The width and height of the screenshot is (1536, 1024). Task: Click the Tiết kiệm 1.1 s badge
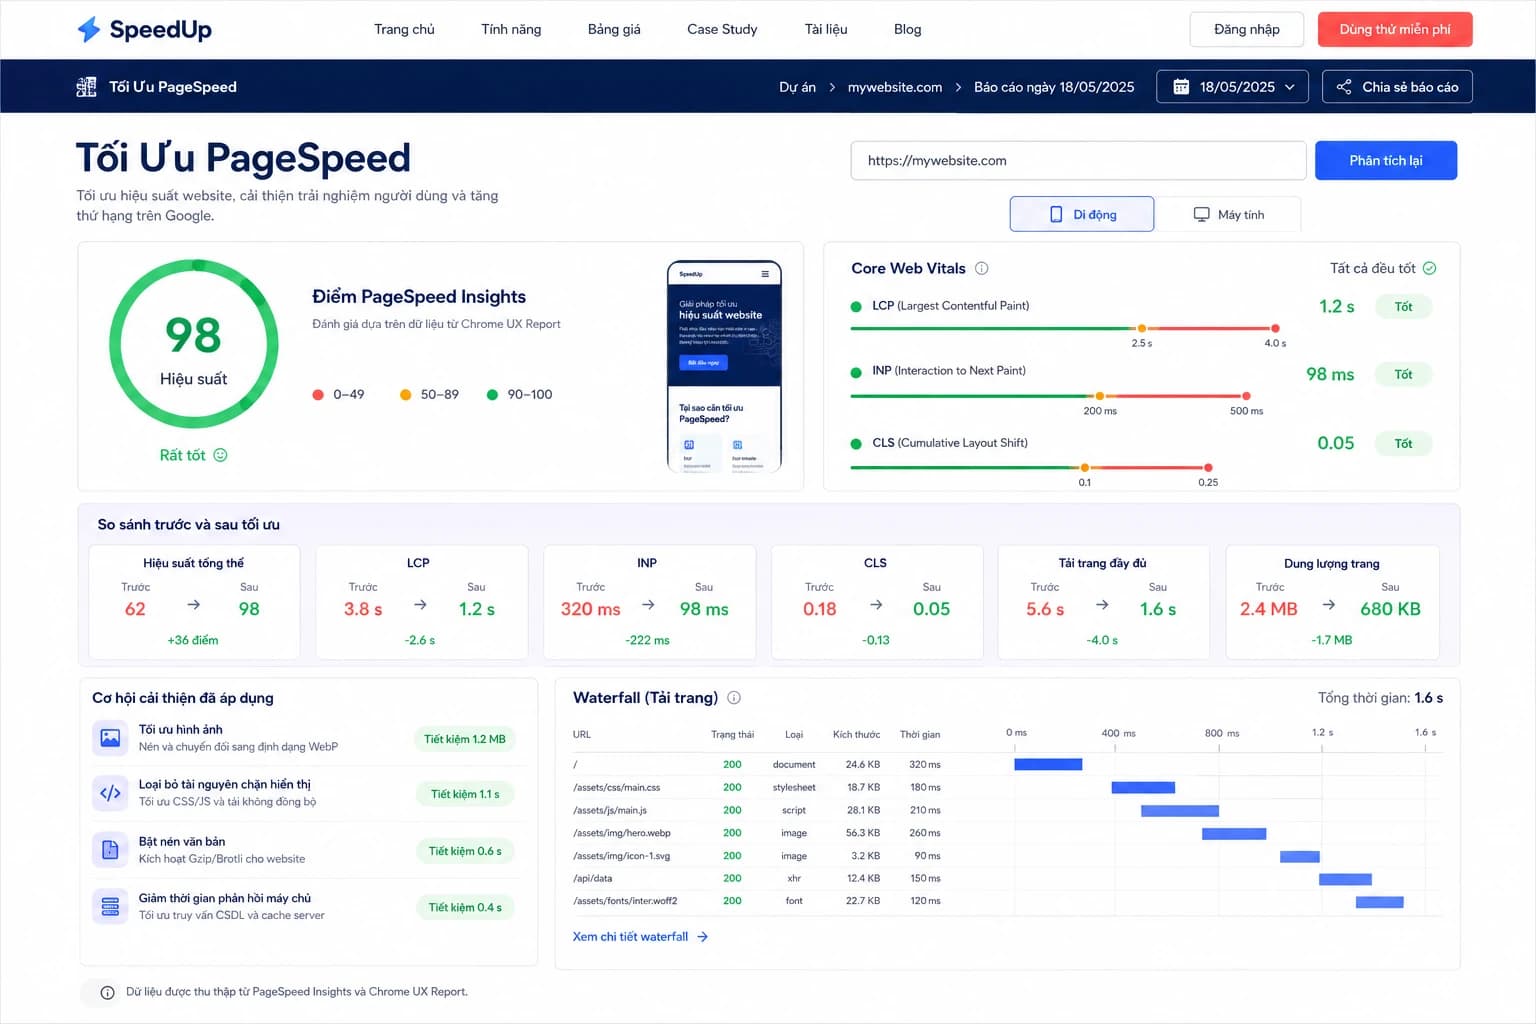point(465,794)
